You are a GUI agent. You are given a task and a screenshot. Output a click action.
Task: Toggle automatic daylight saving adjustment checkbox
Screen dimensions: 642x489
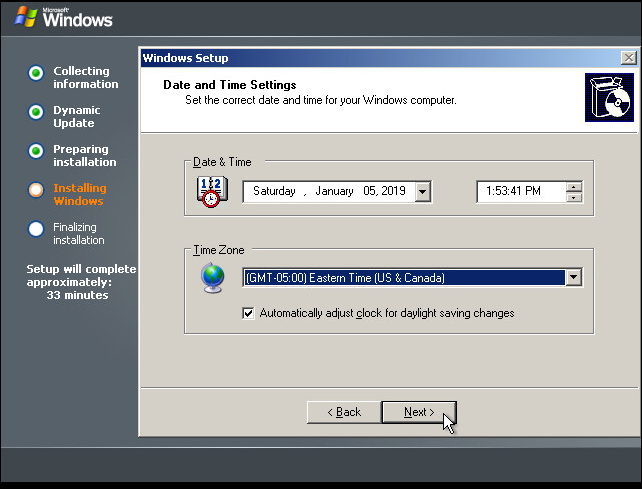click(x=248, y=313)
